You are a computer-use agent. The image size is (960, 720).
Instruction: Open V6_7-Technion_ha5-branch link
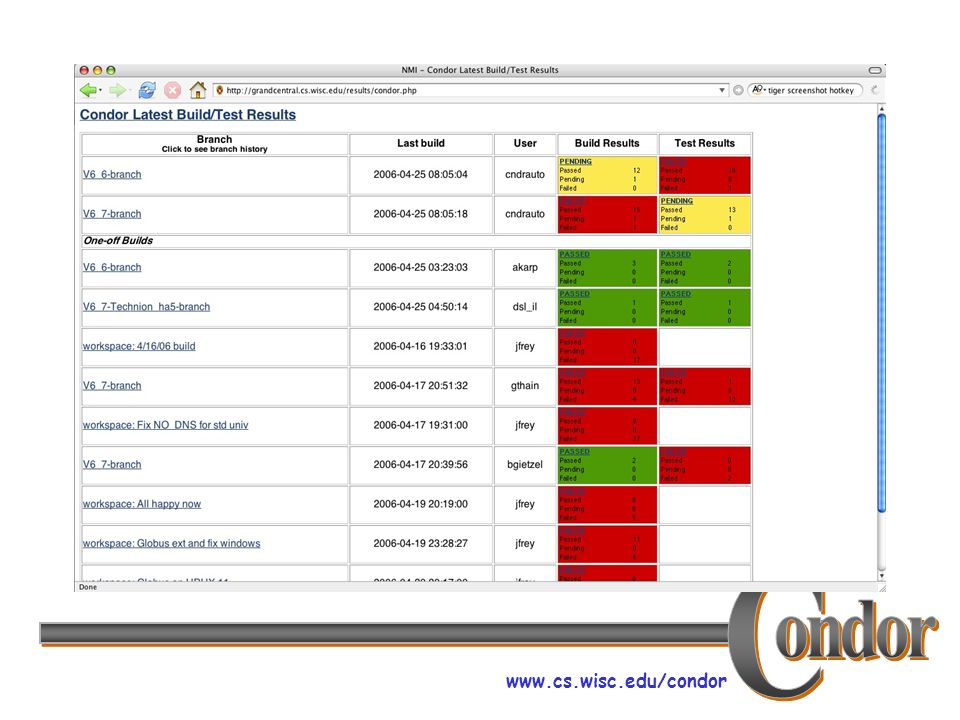tap(146, 307)
